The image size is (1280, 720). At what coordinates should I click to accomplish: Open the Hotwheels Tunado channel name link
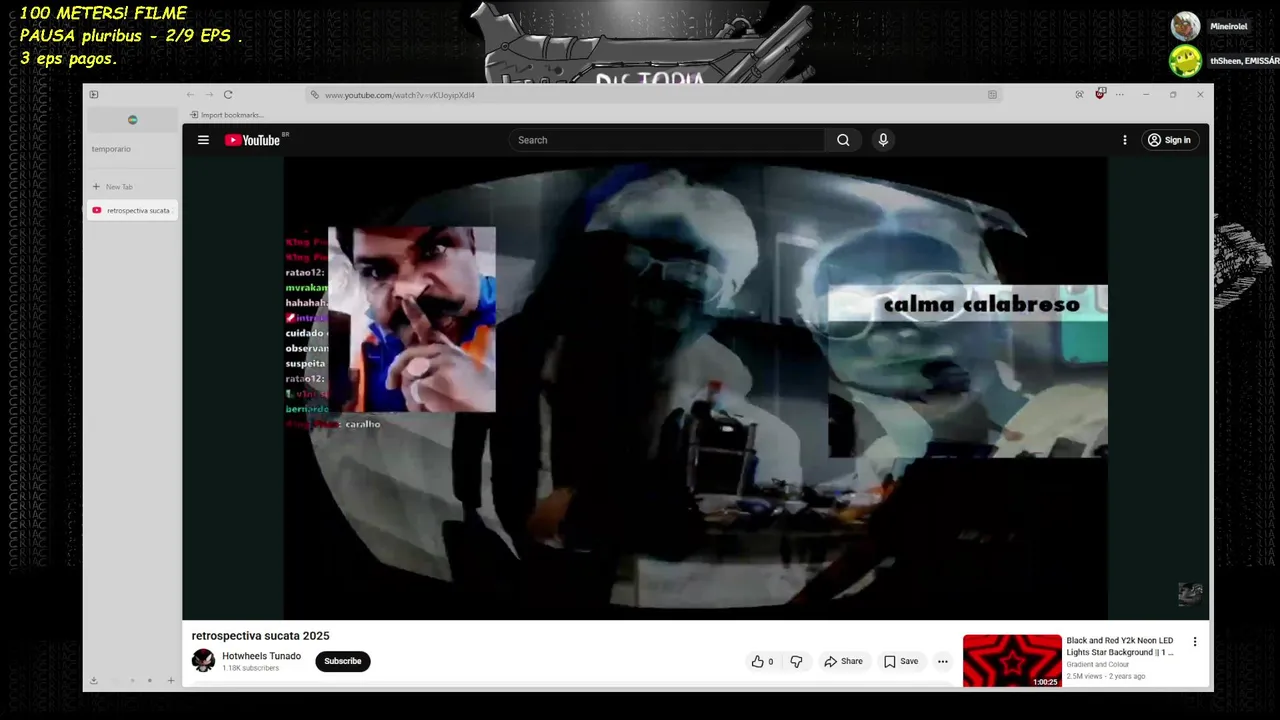point(261,656)
